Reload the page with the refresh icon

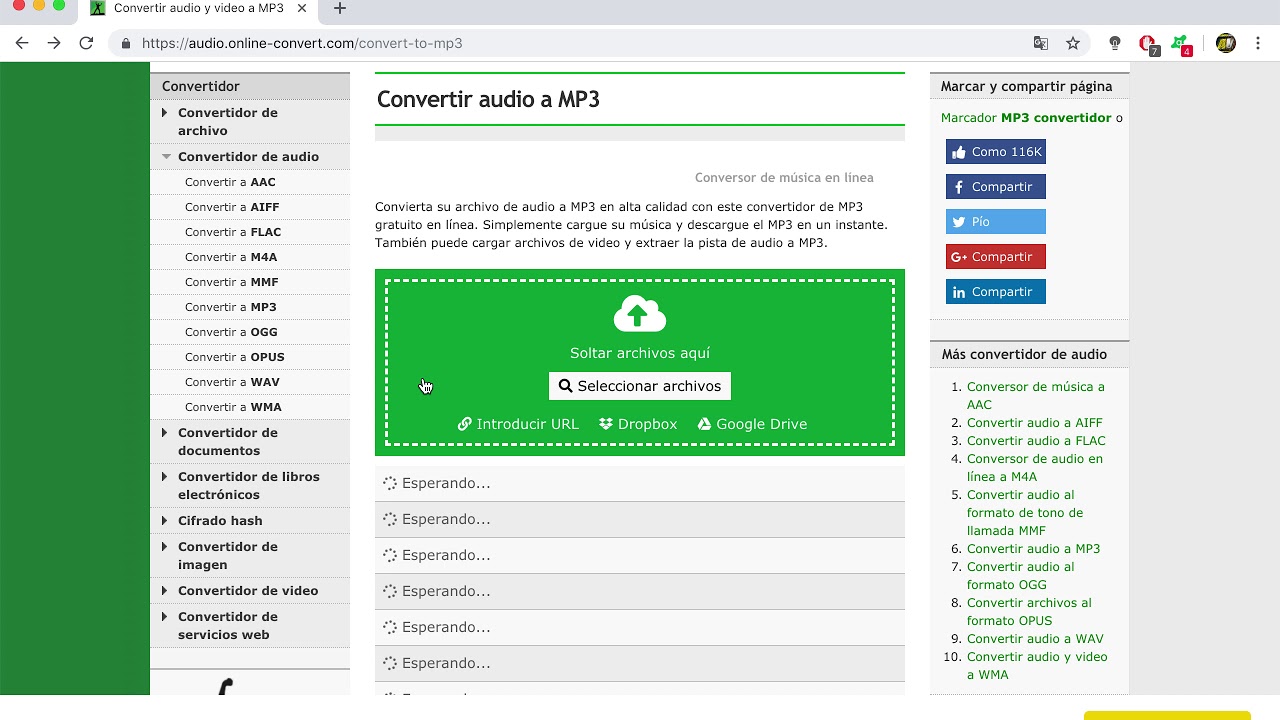86,43
